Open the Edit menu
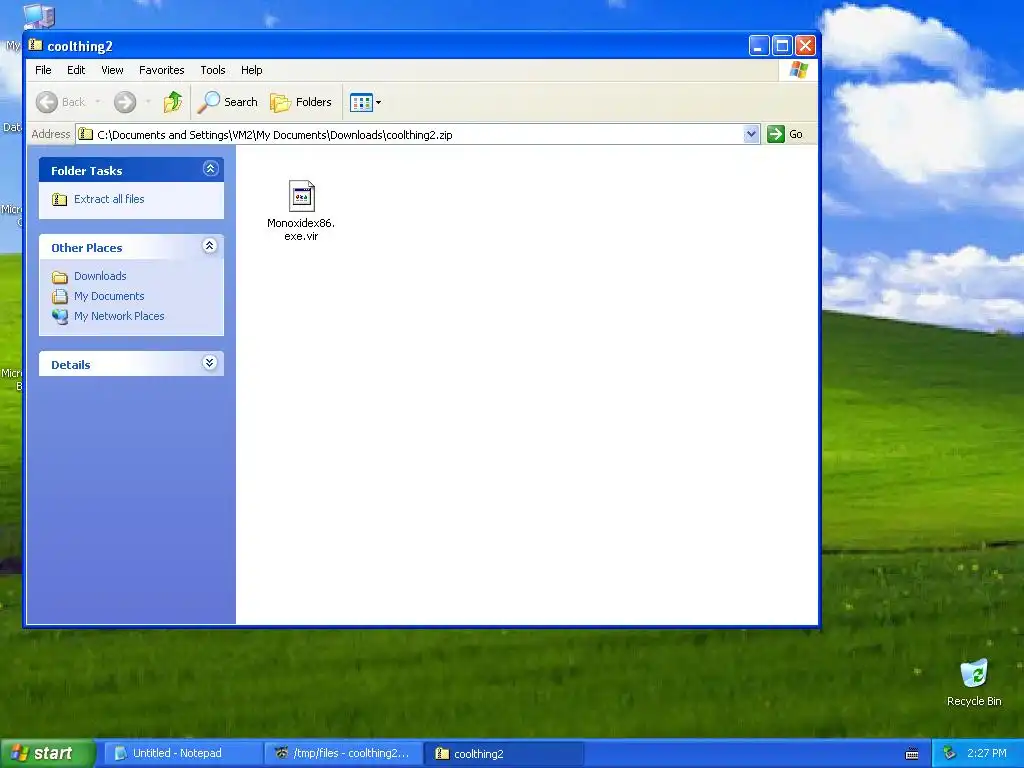Image resolution: width=1024 pixels, height=768 pixels. coord(76,70)
